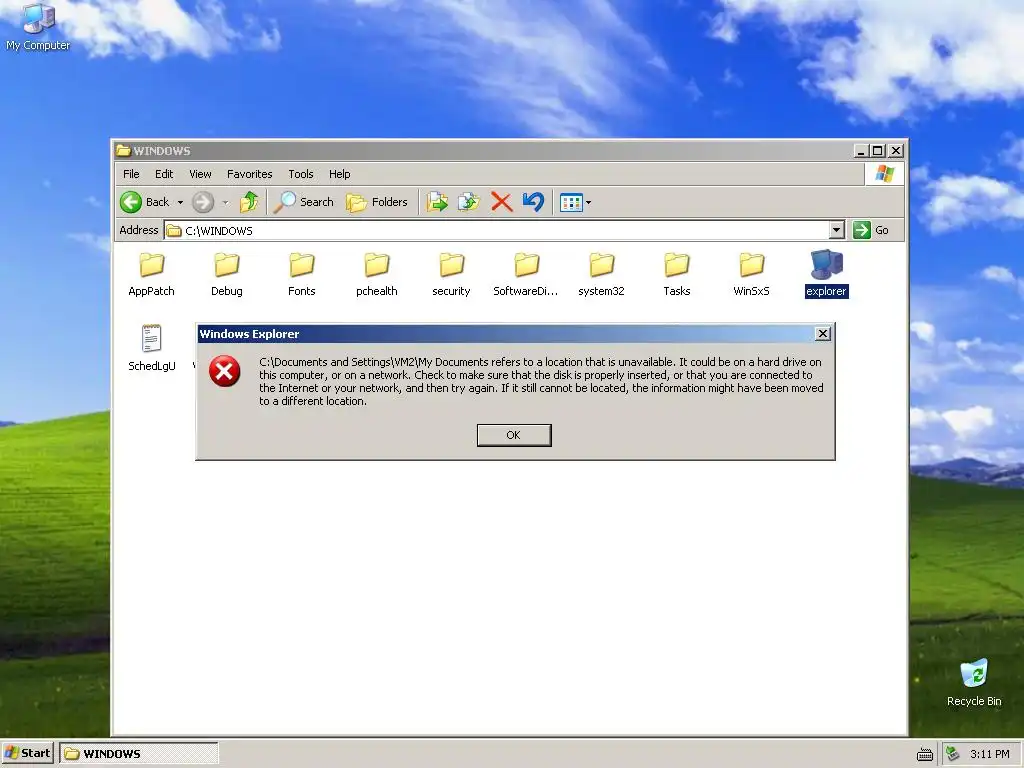Click the Windows flag logo throbber

885,174
